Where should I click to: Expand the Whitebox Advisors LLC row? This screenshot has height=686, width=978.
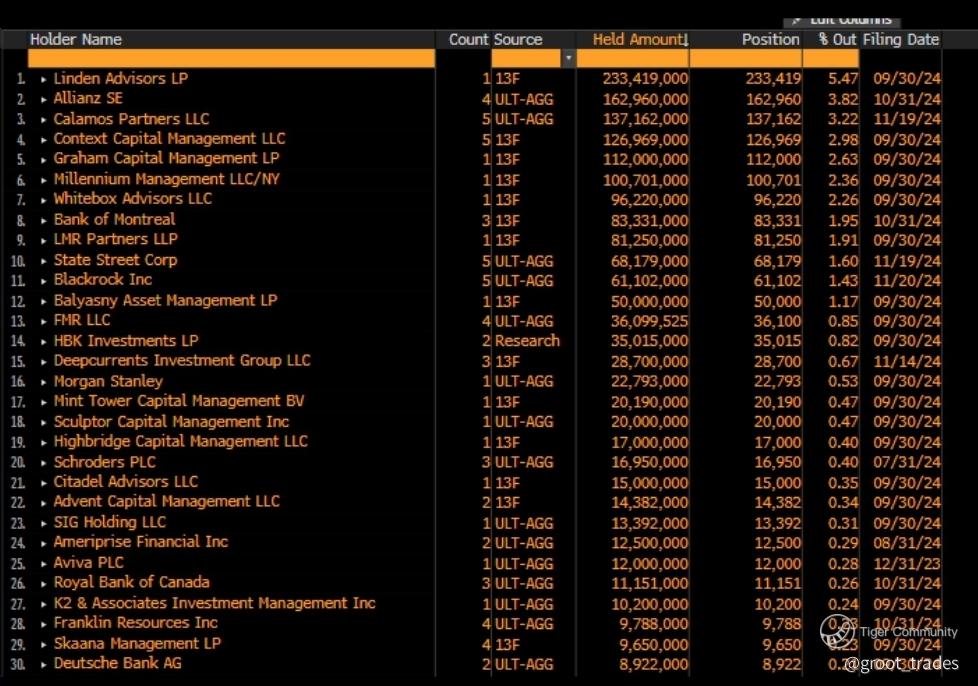[x=44, y=200]
